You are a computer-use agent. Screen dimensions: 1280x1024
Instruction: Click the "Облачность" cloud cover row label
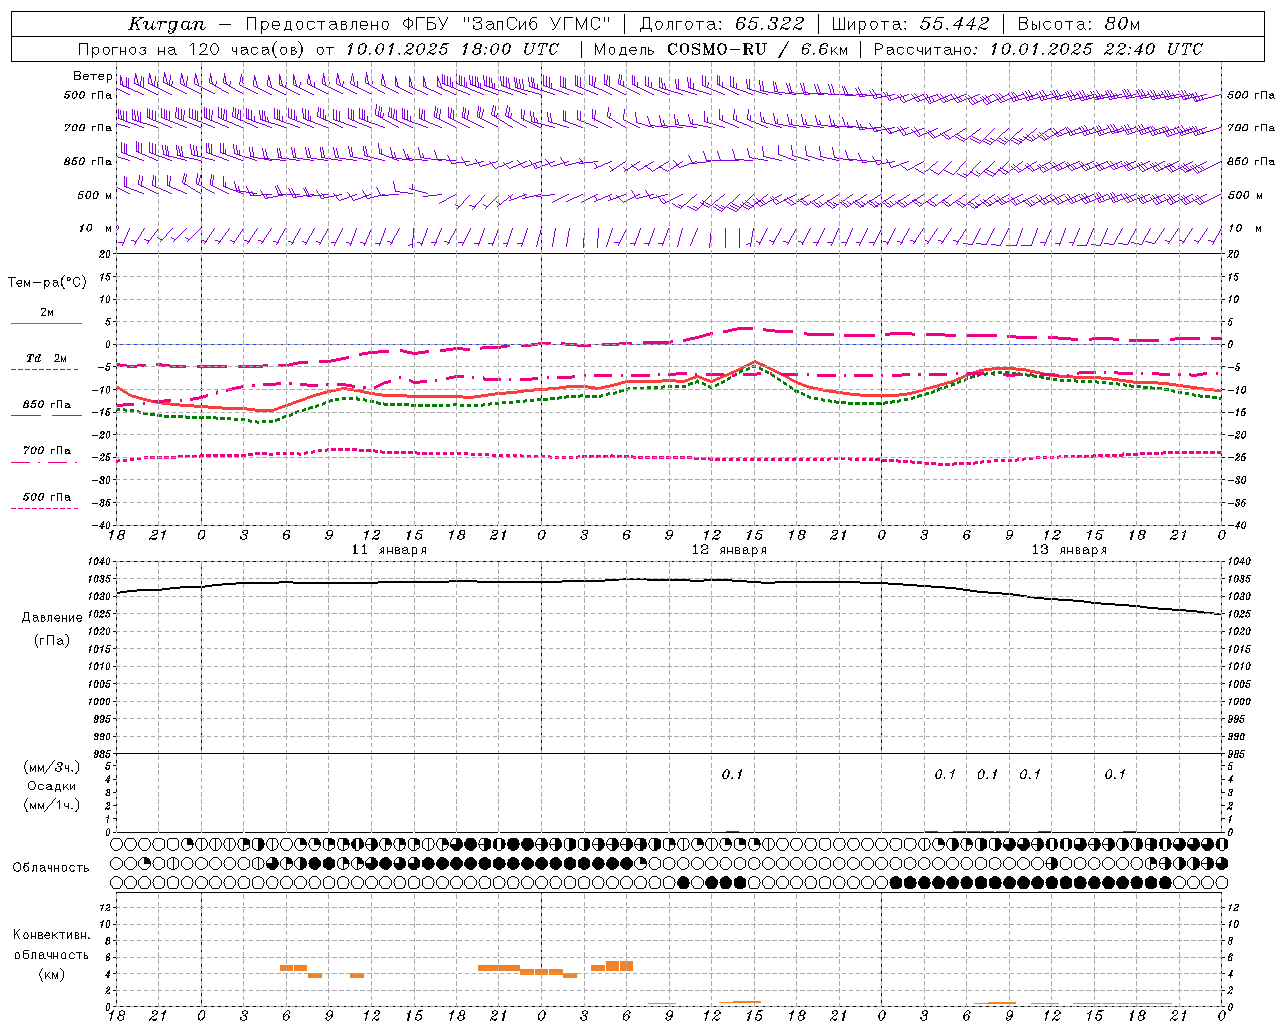click(51, 868)
